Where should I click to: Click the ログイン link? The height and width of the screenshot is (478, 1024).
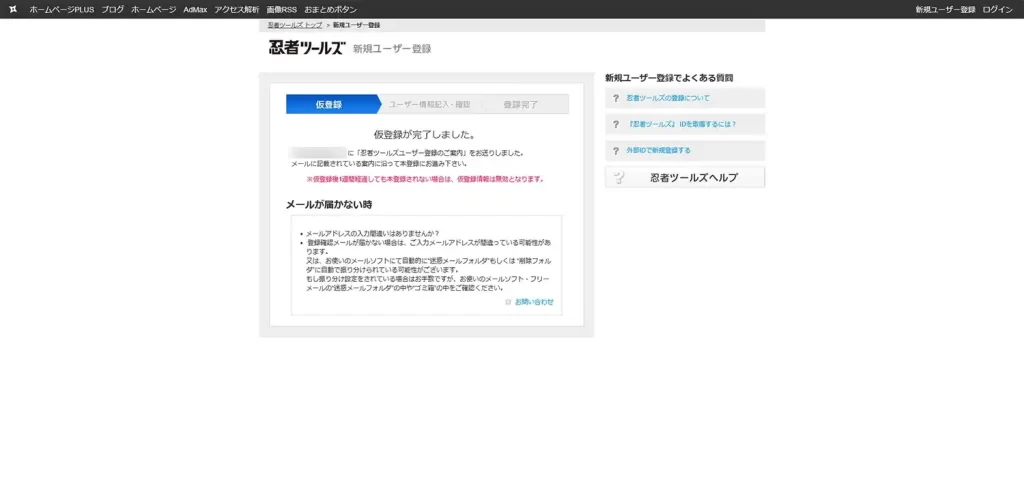tap(997, 9)
